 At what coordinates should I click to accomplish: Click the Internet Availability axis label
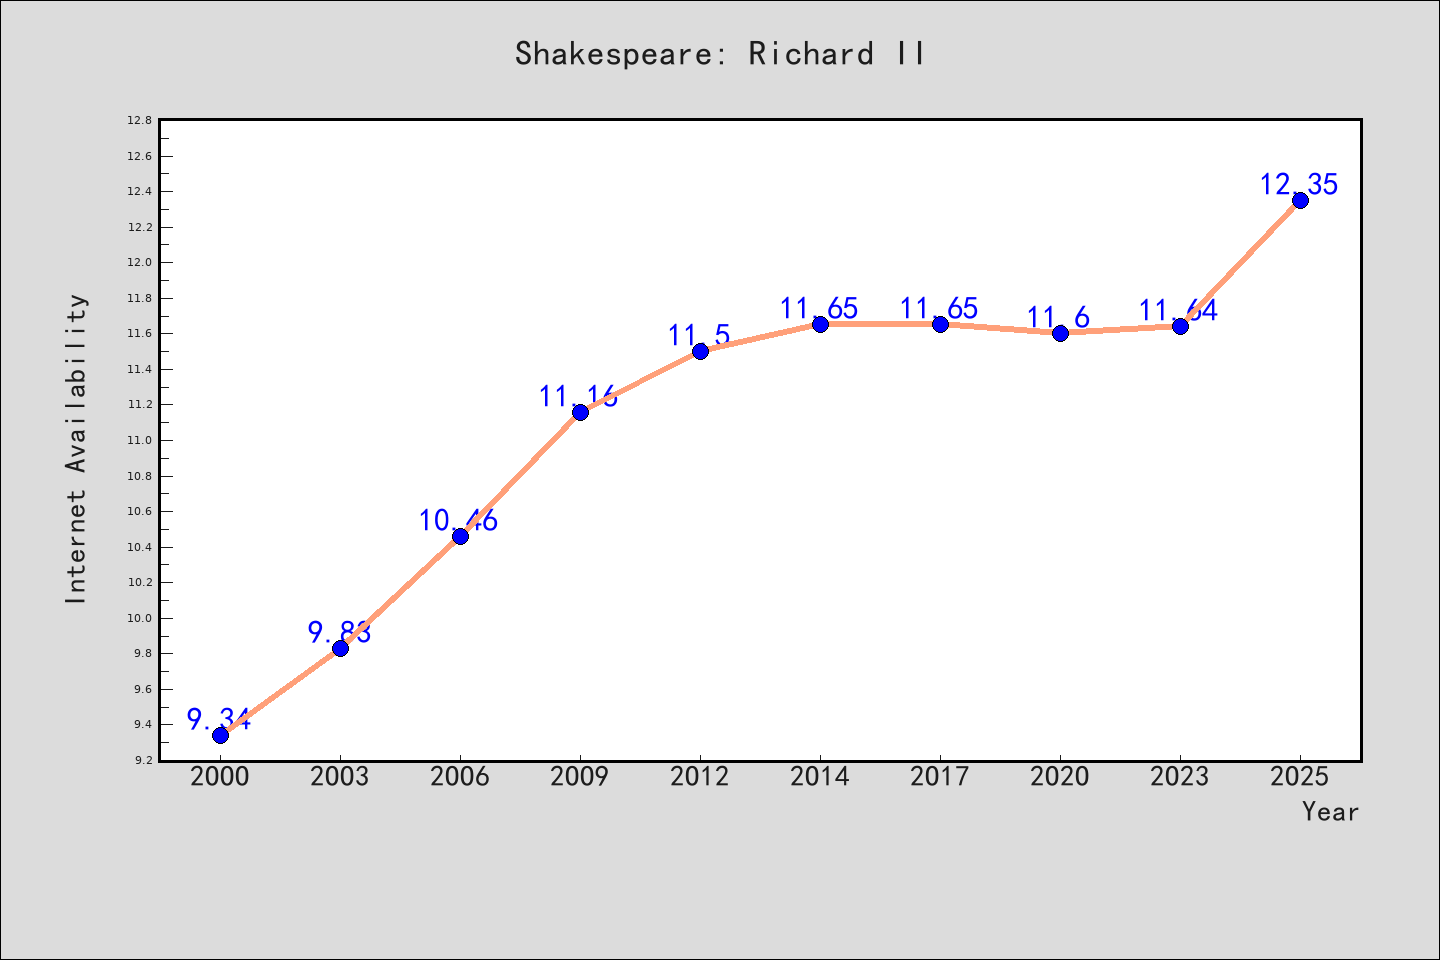click(76, 448)
